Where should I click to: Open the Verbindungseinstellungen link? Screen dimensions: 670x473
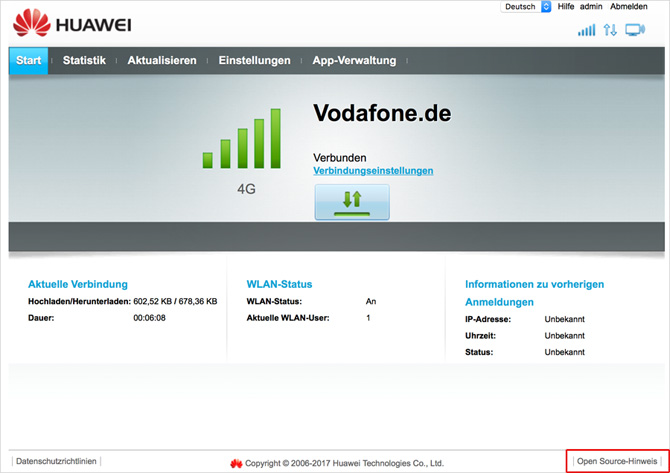tap(373, 171)
